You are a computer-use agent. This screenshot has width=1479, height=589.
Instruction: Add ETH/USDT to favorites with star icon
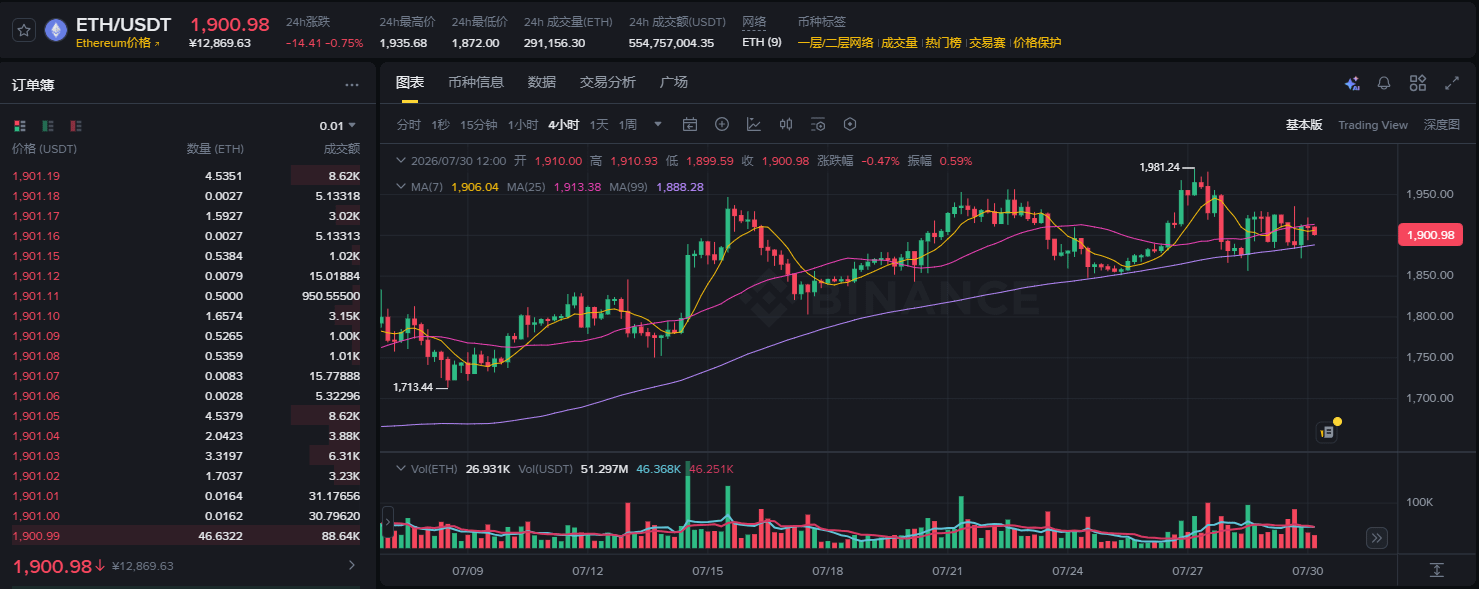coord(24,30)
